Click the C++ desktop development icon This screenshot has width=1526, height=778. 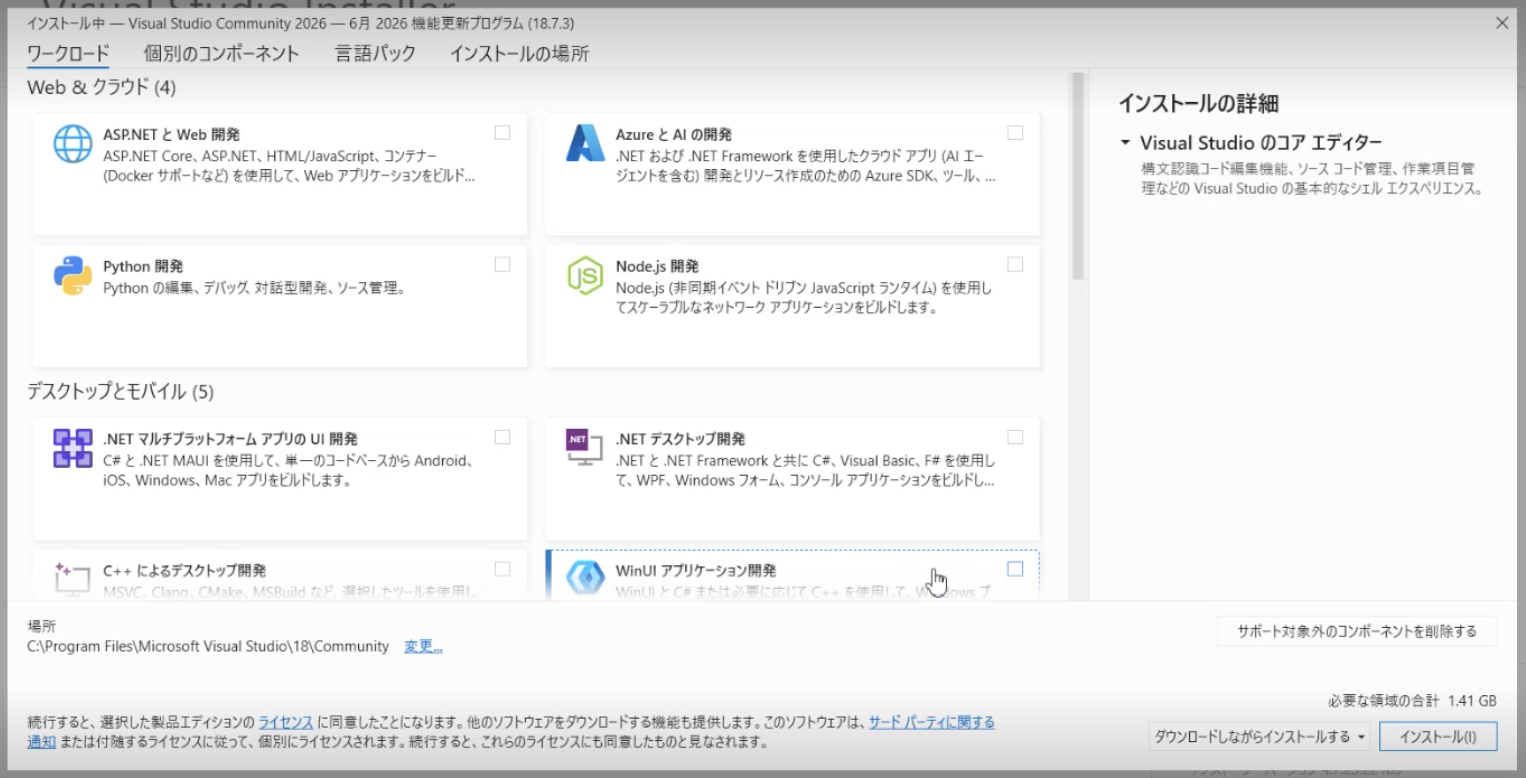point(73,580)
